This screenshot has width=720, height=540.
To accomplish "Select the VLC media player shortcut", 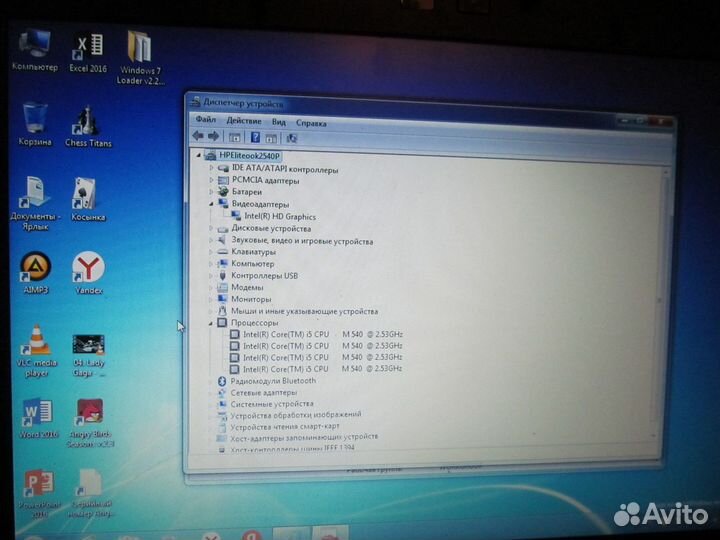I will click(37, 351).
